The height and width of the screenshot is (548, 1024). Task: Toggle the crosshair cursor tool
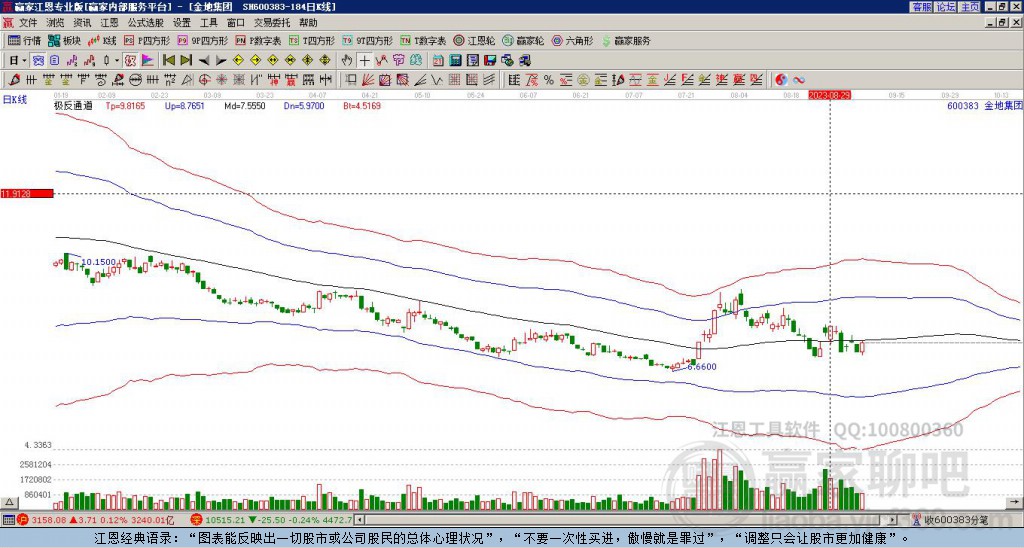(x=364, y=60)
